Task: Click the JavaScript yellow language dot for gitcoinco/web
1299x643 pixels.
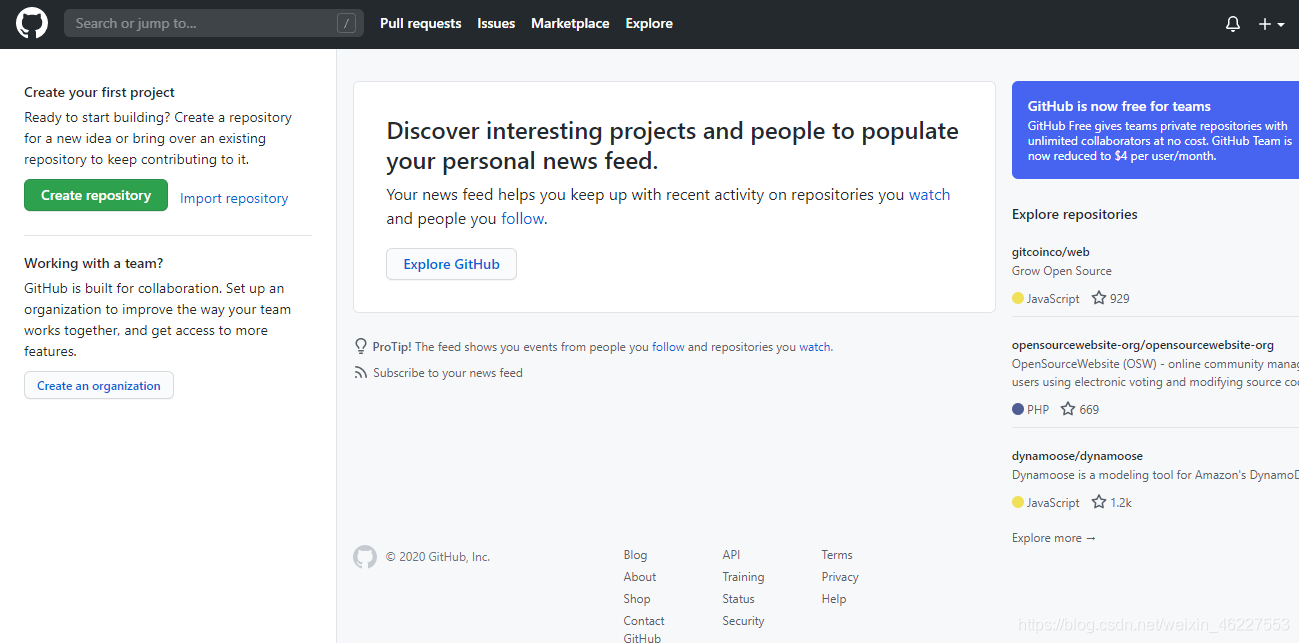Action: (1018, 298)
